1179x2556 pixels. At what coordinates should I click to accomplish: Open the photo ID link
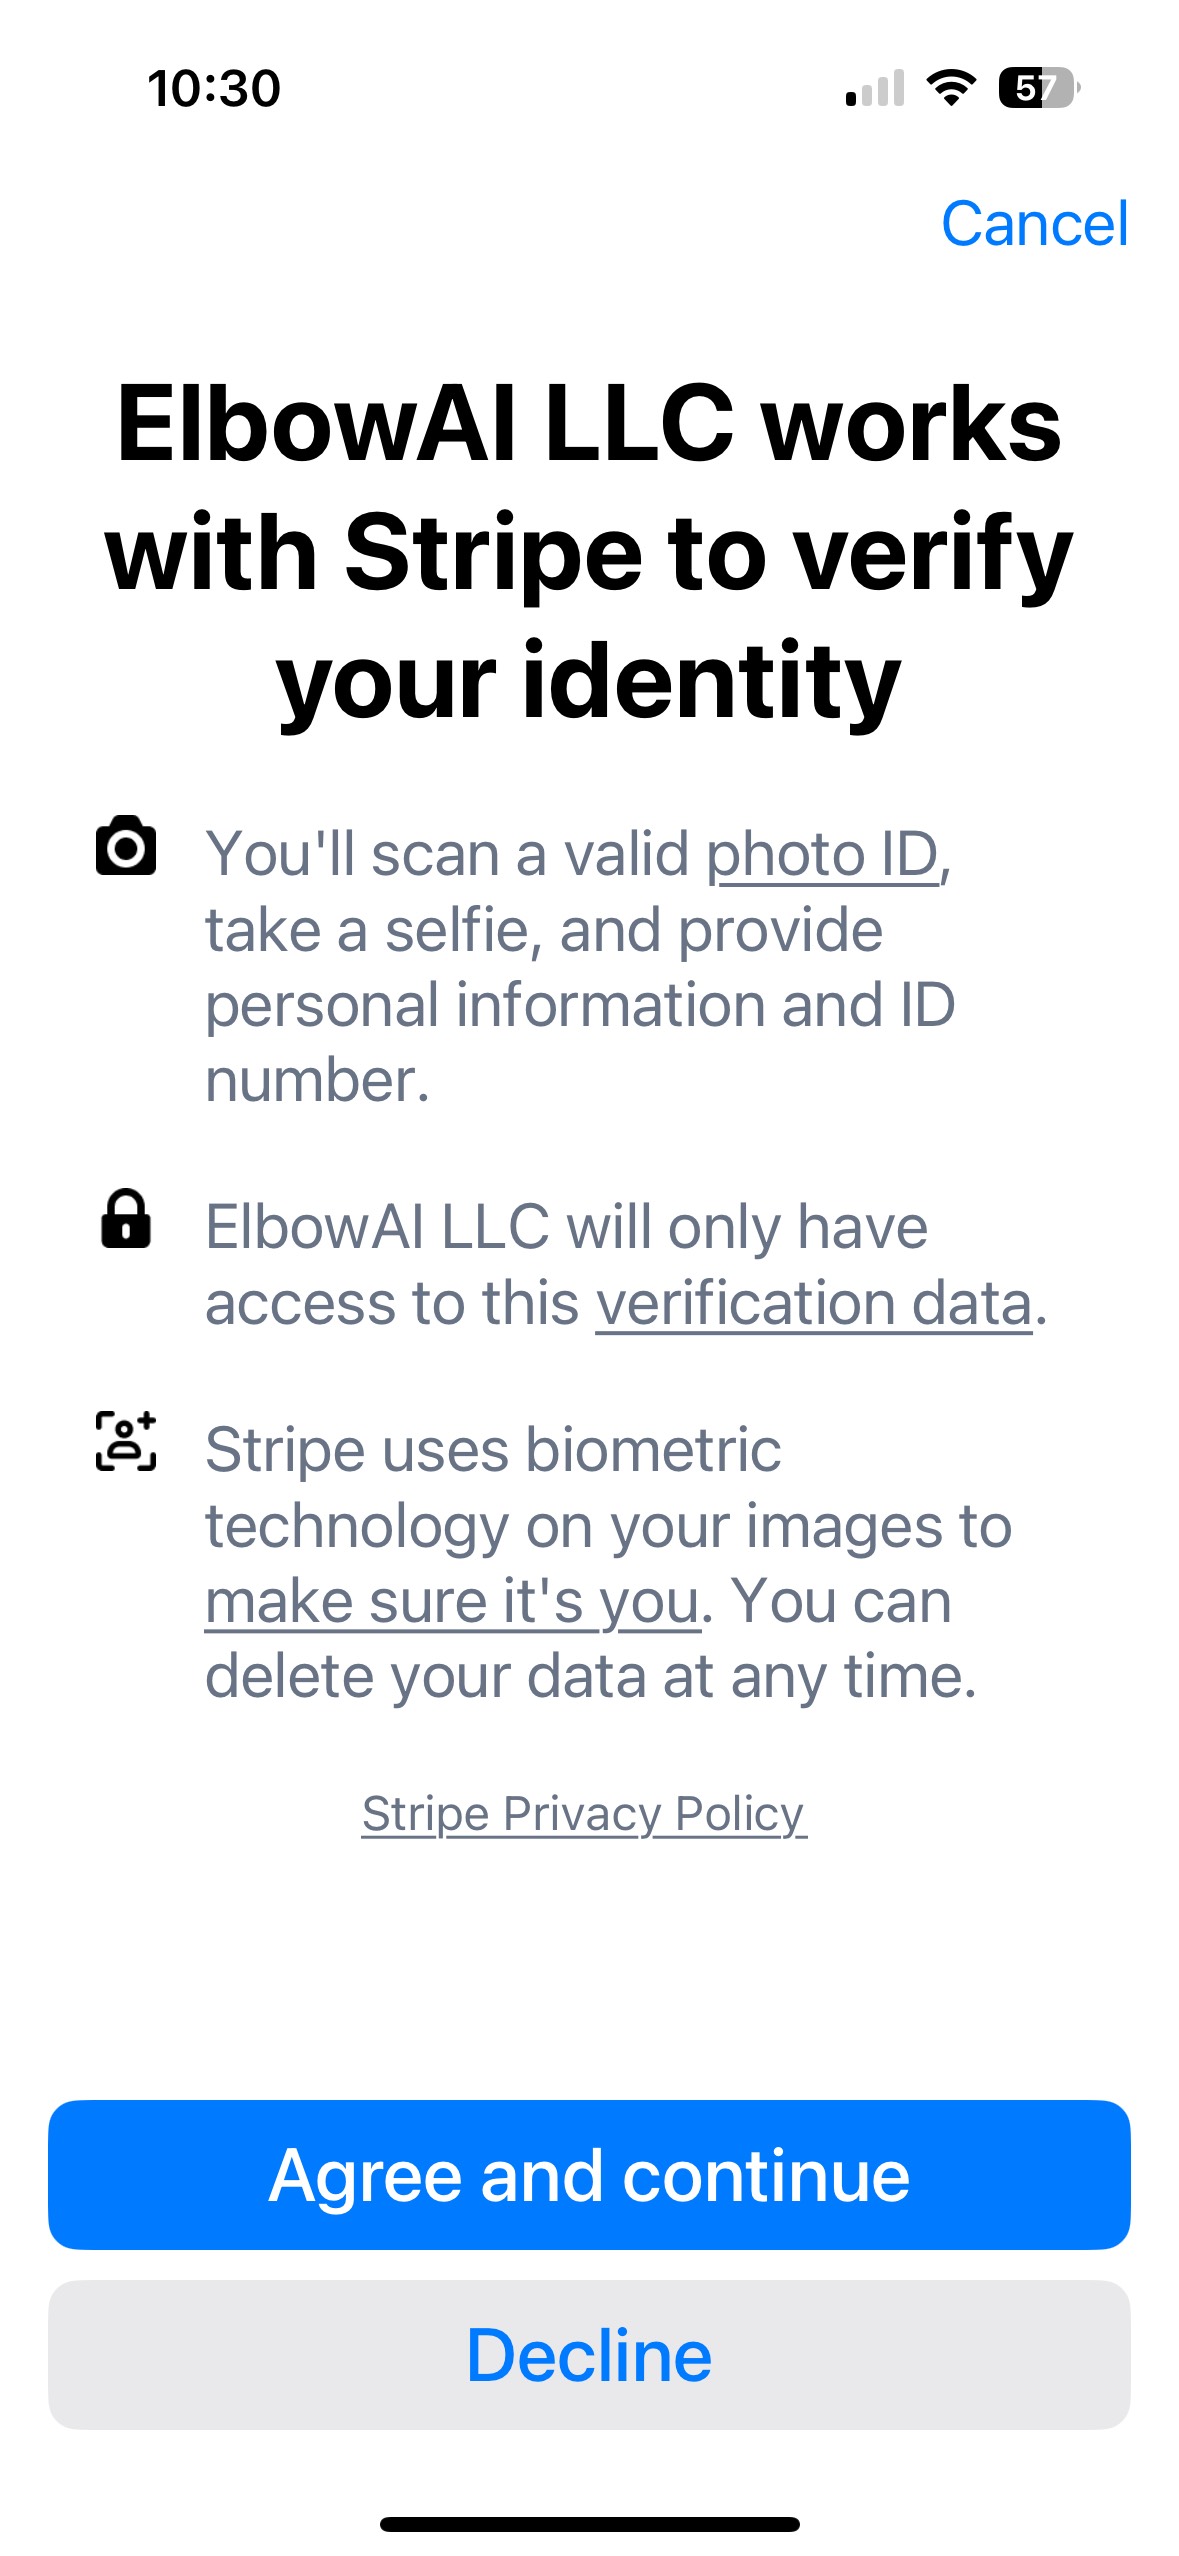(x=824, y=853)
